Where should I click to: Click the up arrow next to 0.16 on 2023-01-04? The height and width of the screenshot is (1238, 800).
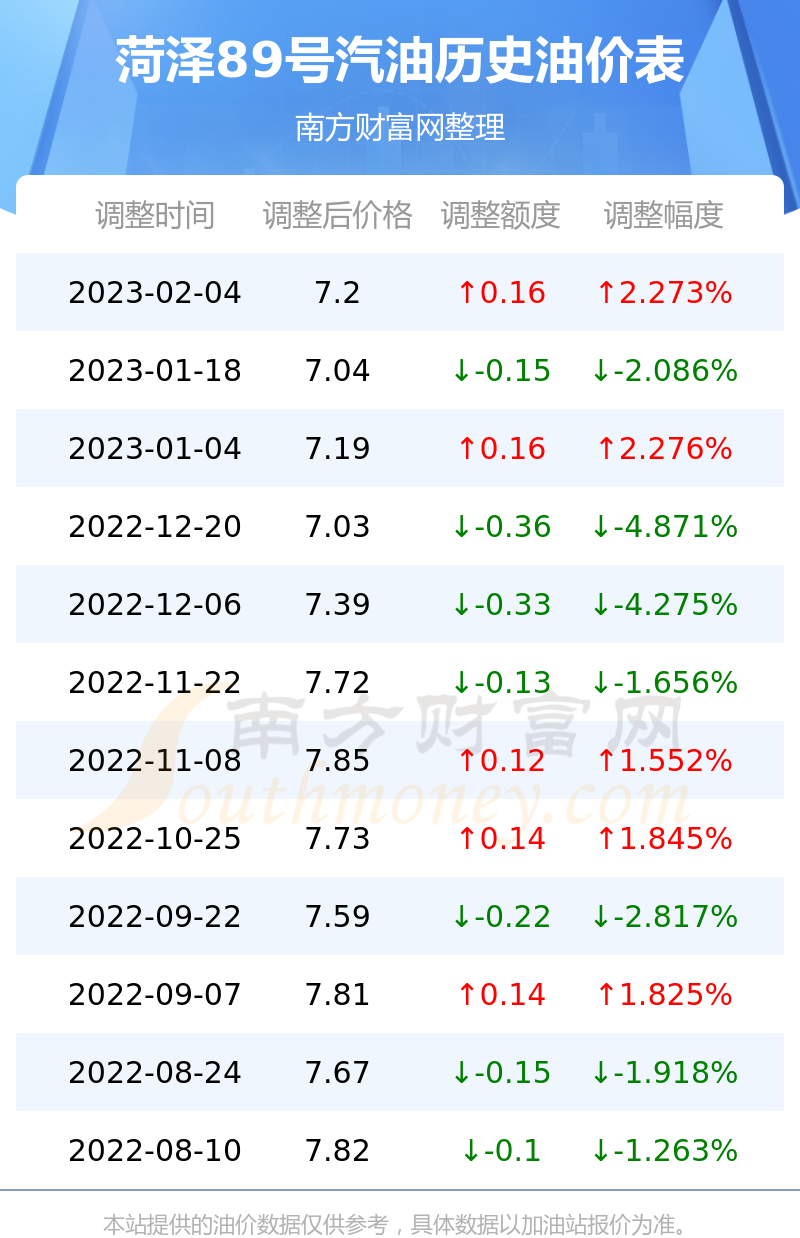pos(466,449)
